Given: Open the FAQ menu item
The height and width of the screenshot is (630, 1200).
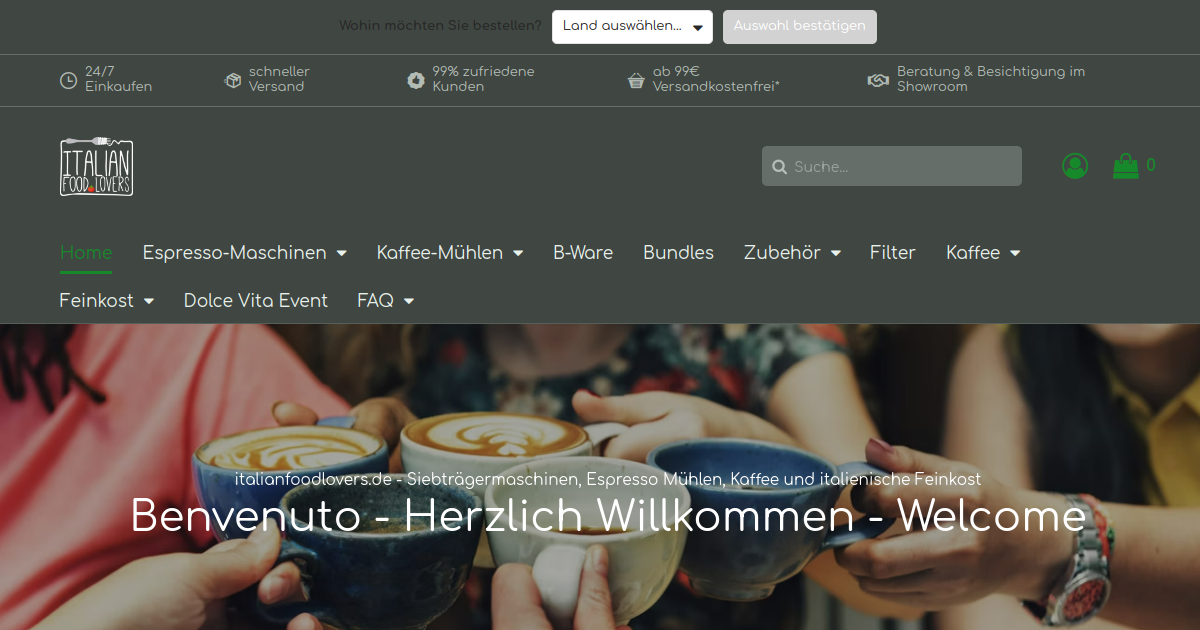Looking at the screenshot, I should [x=376, y=301].
